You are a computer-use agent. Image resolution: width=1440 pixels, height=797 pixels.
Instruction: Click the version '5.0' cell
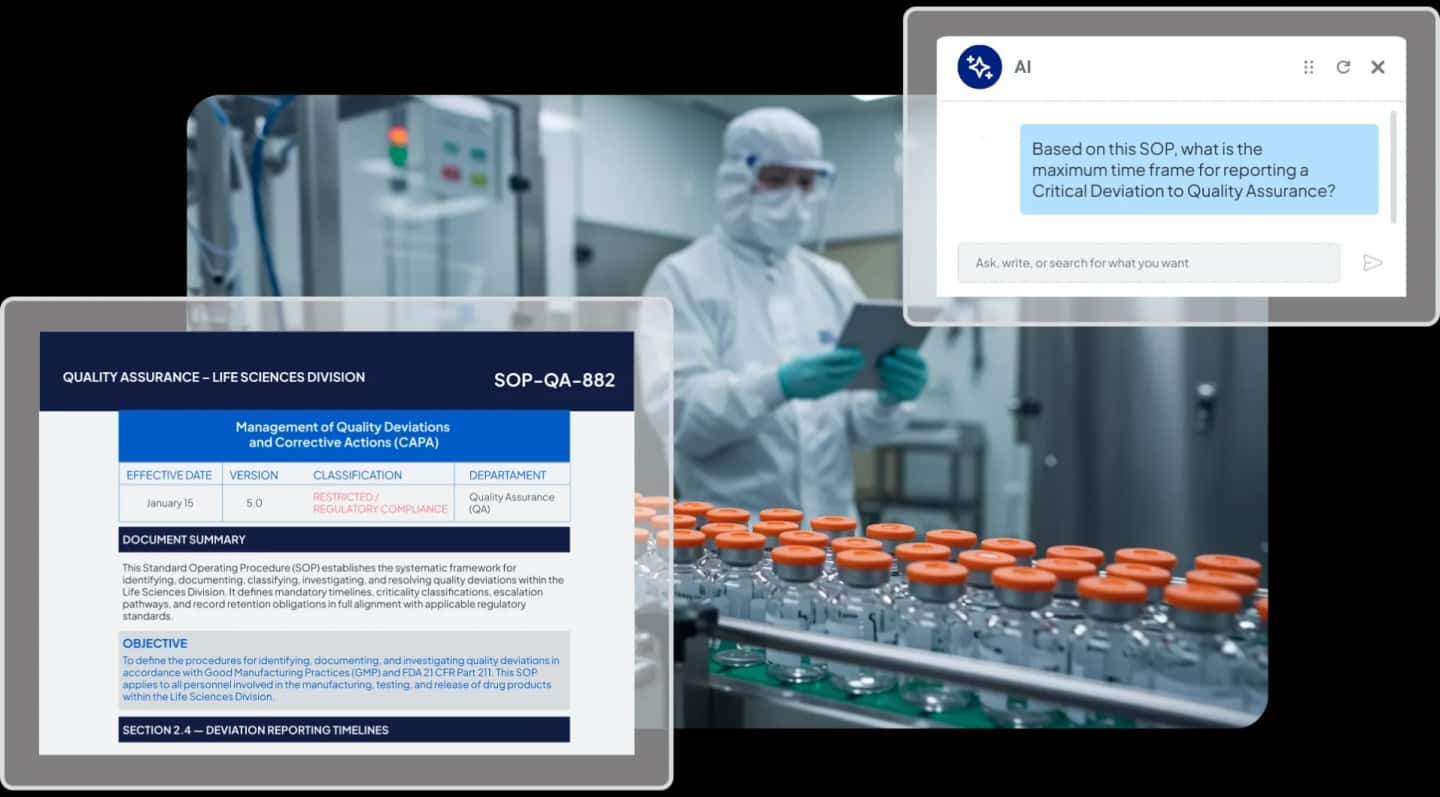pos(254,503)
